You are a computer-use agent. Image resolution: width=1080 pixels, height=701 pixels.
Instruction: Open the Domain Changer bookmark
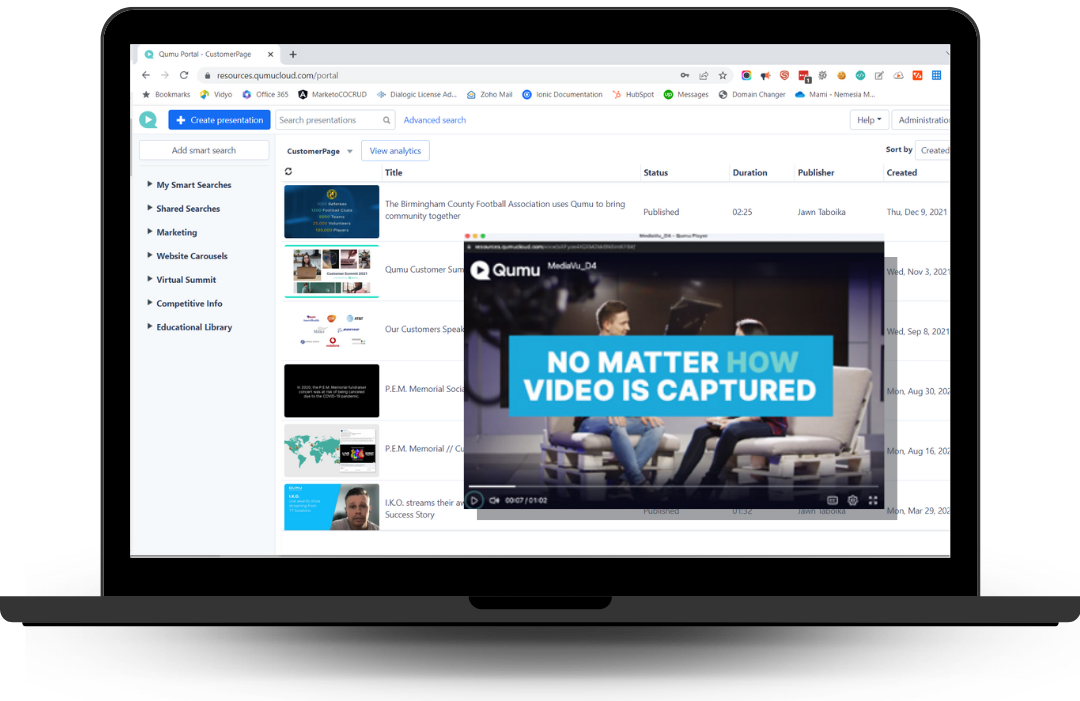point(751,94)
